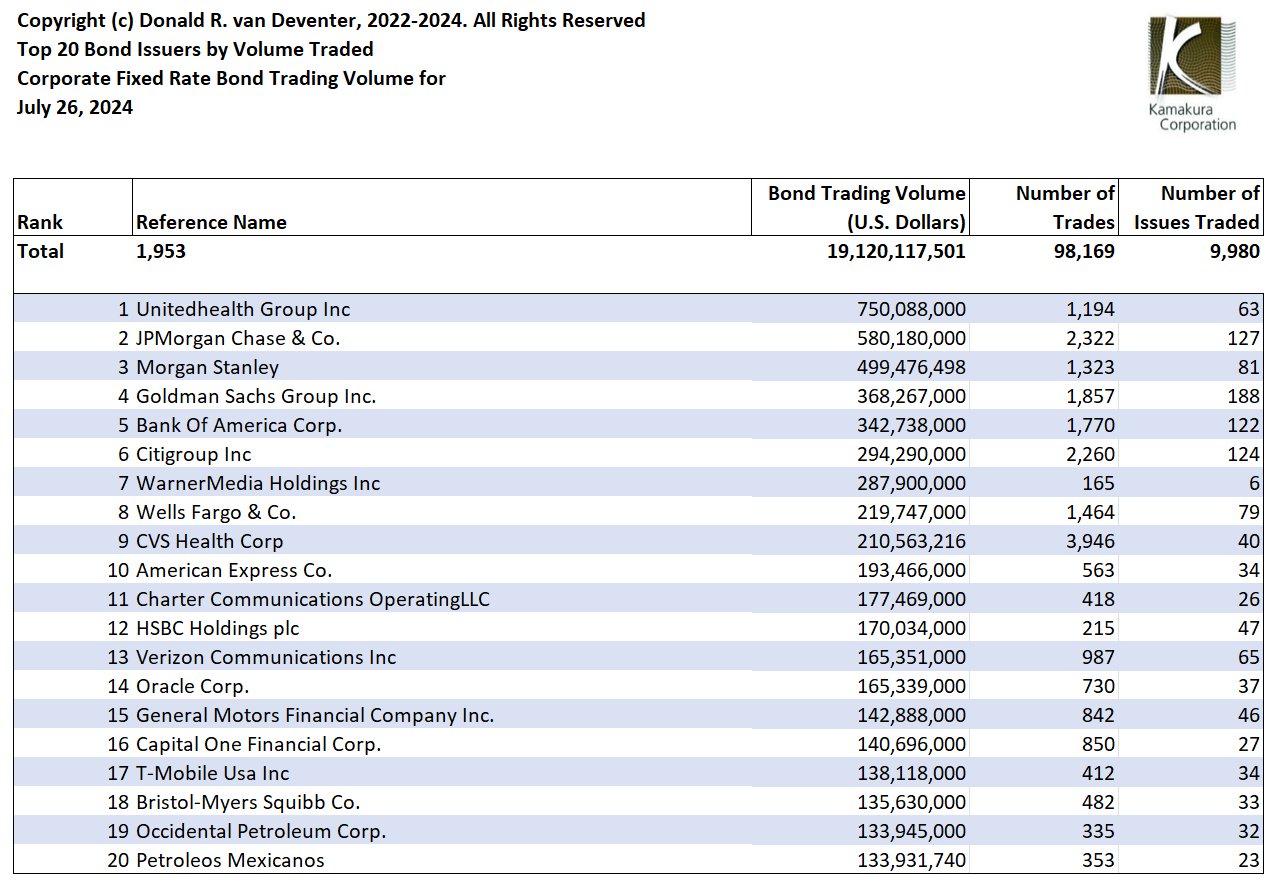
Task: Click Petroleos Mexicanos volume 133,931,740
Action: [912, 860]
